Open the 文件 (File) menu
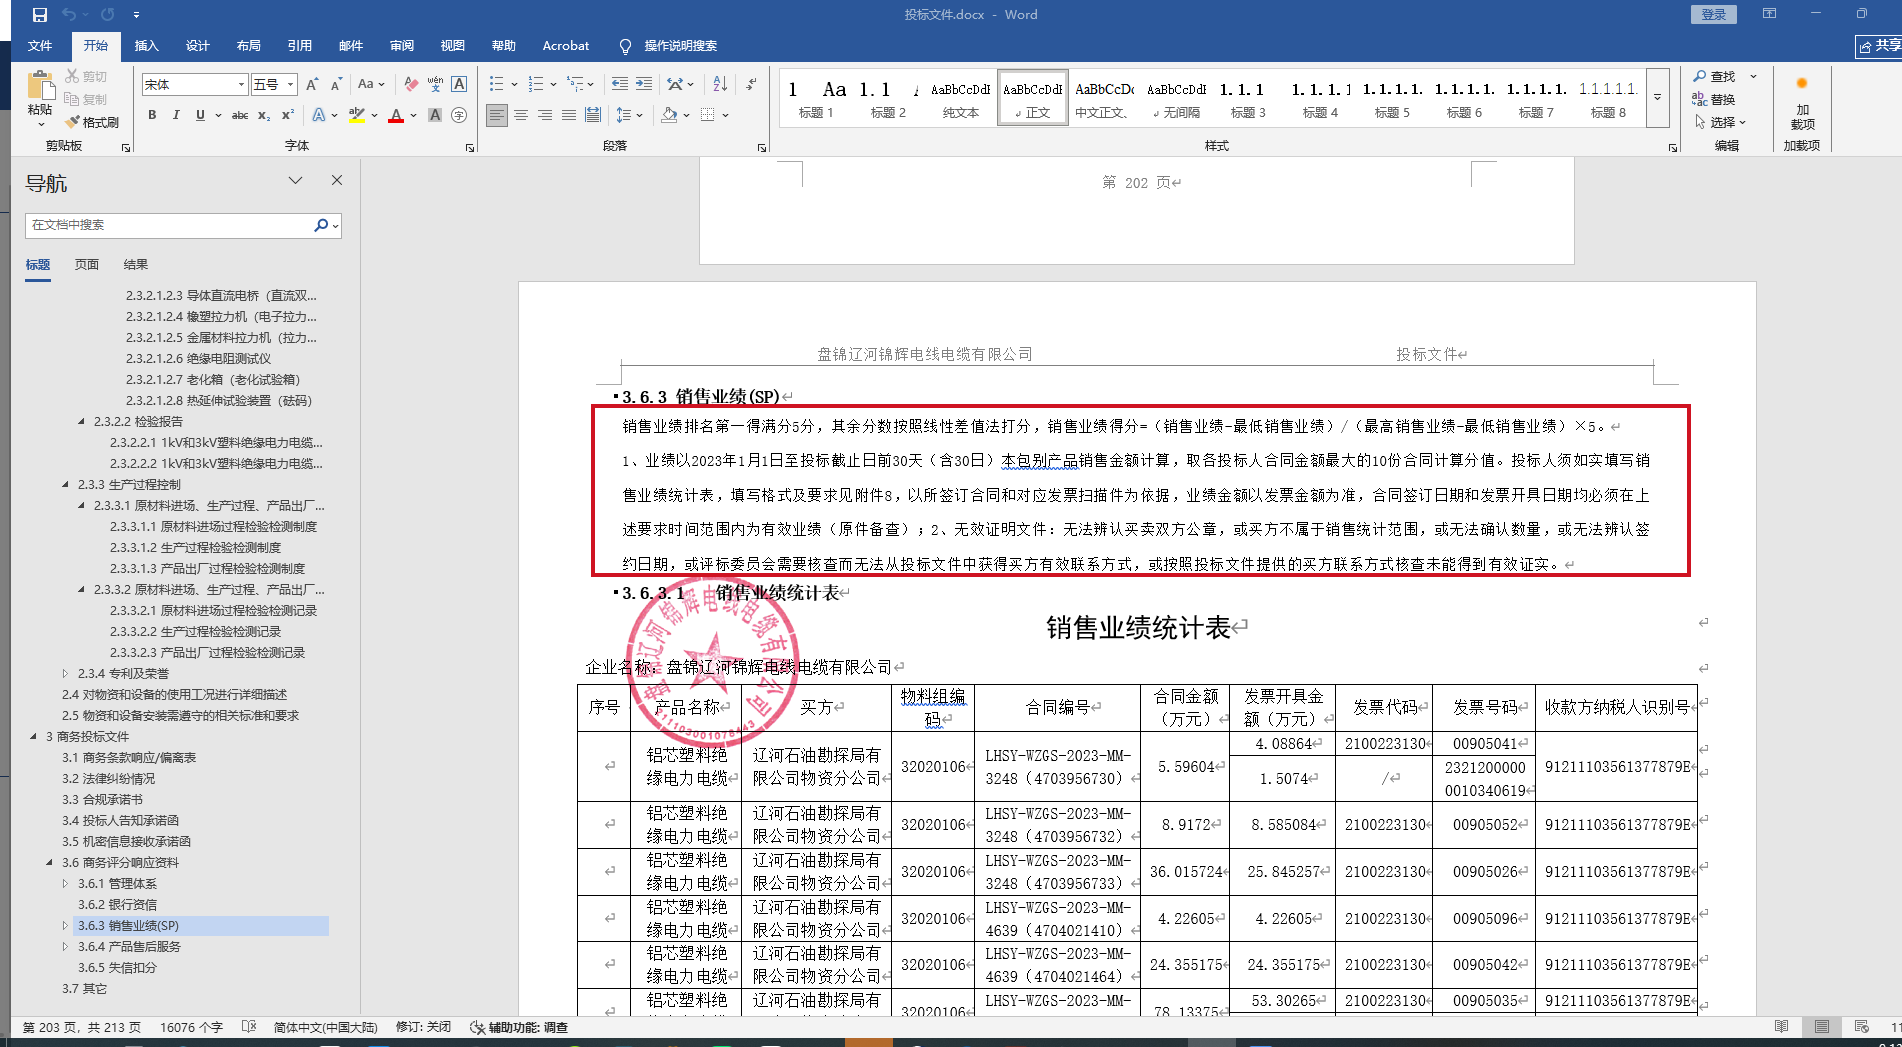 click(x=40, y=46)
